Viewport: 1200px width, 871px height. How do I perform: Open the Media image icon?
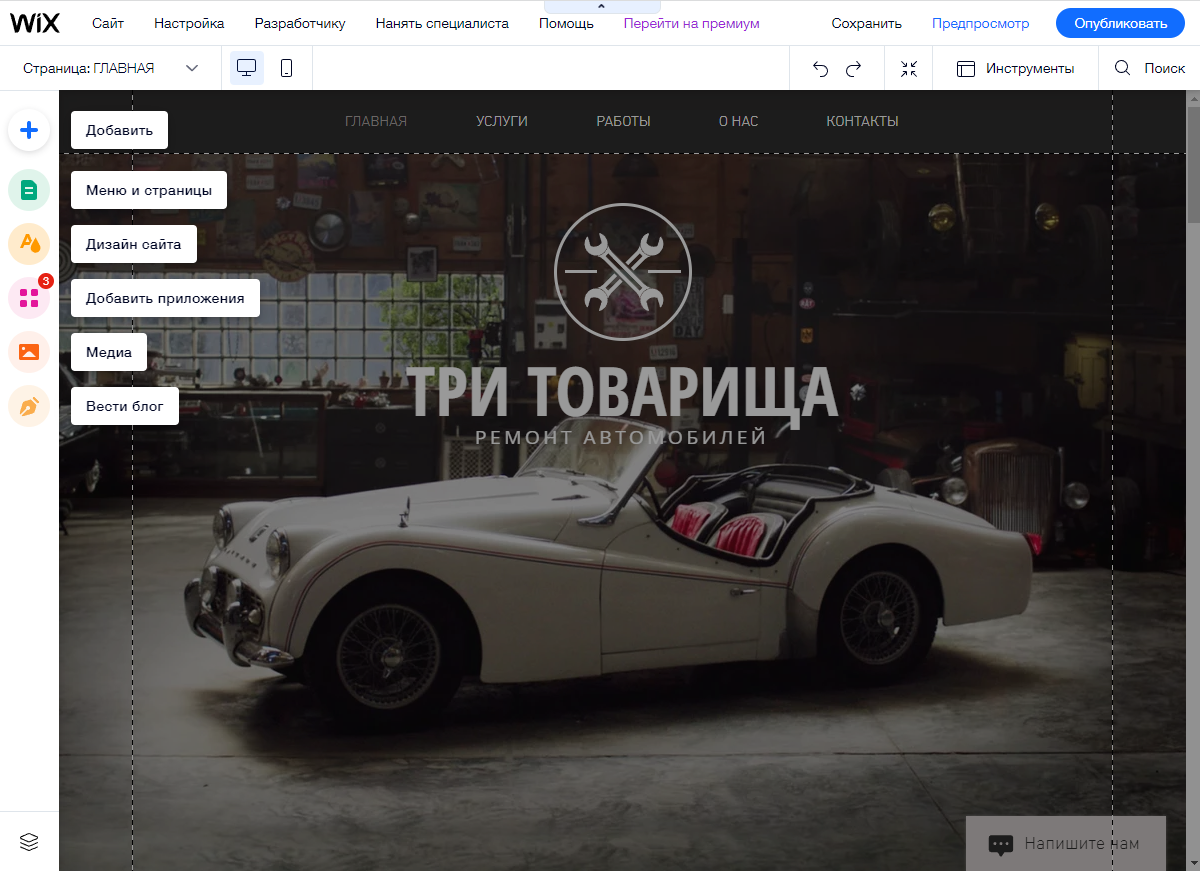[29, 352]
